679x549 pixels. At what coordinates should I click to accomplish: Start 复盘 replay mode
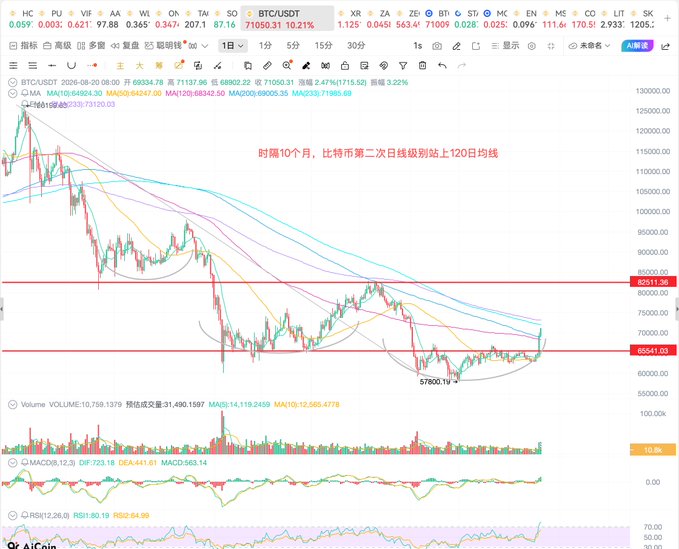(x=125, y=45)
